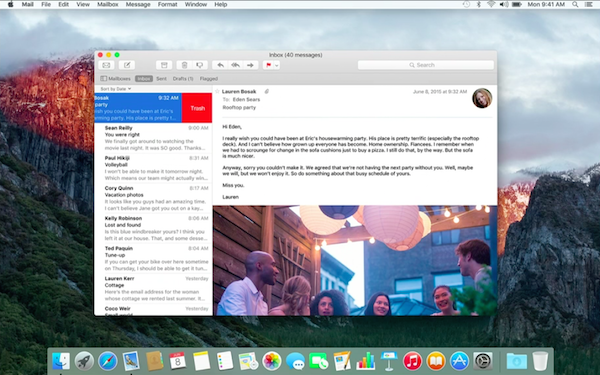Viewport: 600px width, 375px height.
Task: Open Launchpad from the Dock
Action: pos(84,360)
